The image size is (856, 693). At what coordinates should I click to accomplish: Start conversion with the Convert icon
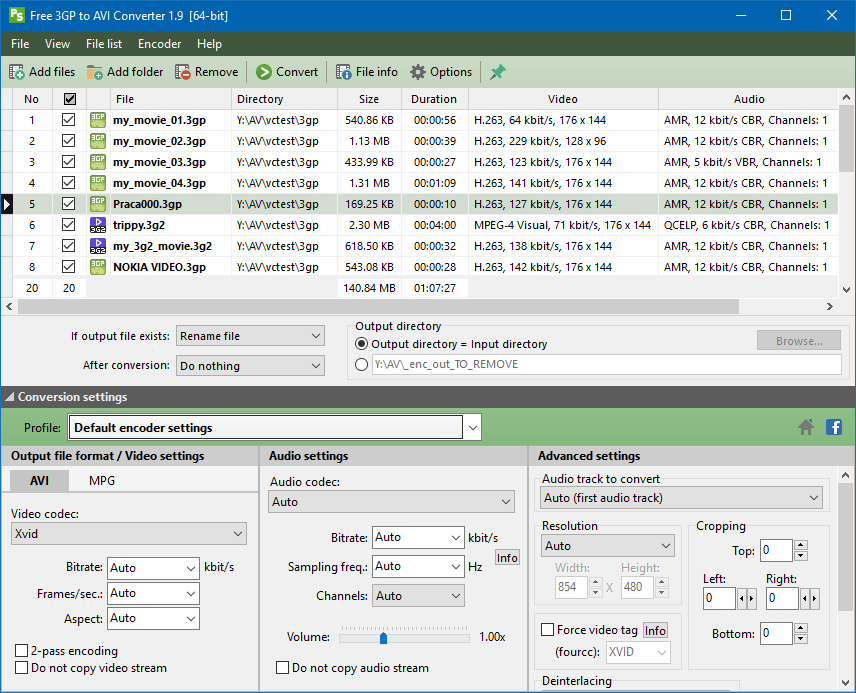pyautogui.click(x=262, y=71)
